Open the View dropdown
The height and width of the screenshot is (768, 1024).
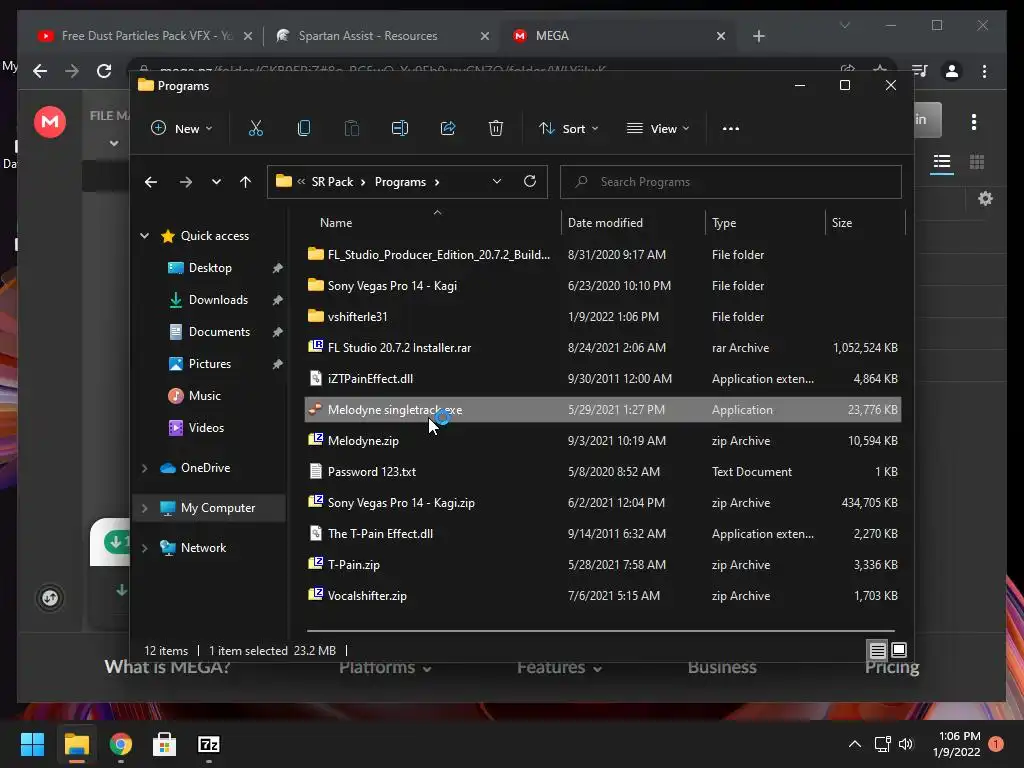658,129
